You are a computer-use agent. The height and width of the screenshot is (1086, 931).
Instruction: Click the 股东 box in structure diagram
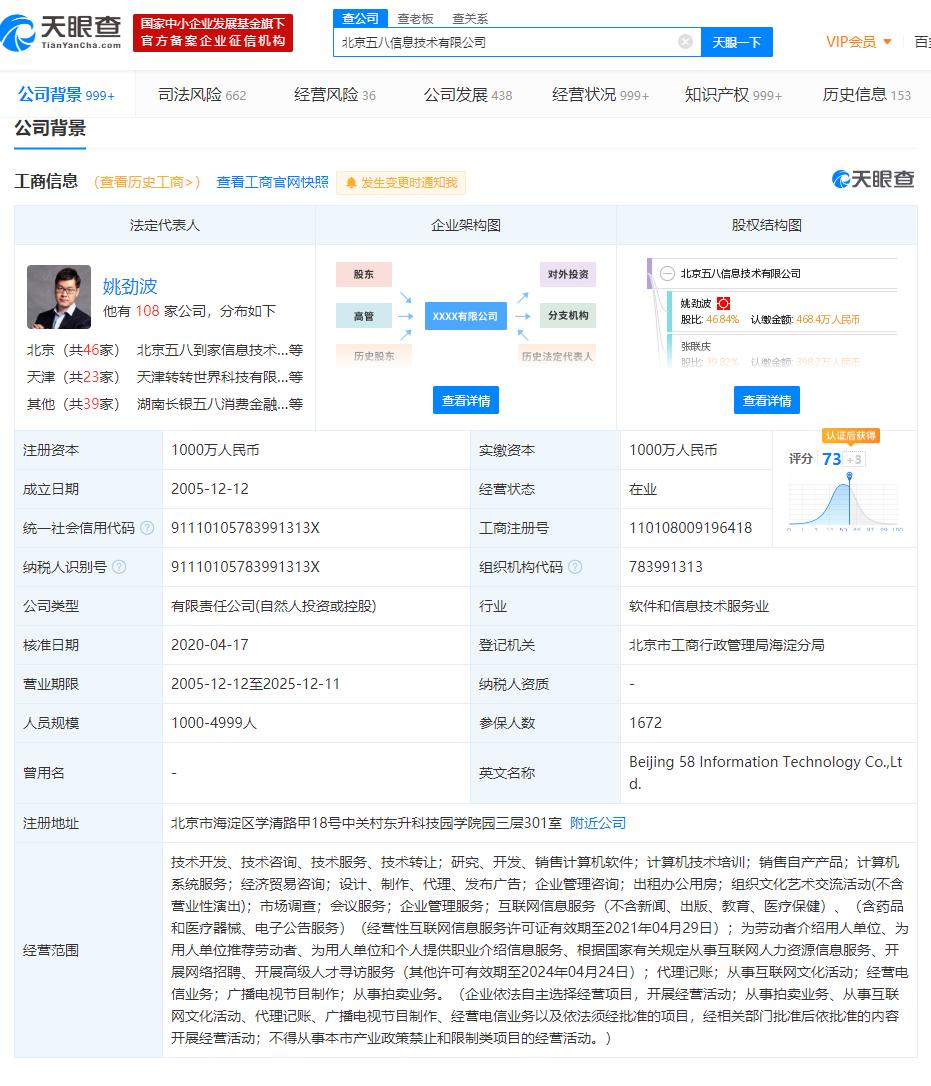364,274
